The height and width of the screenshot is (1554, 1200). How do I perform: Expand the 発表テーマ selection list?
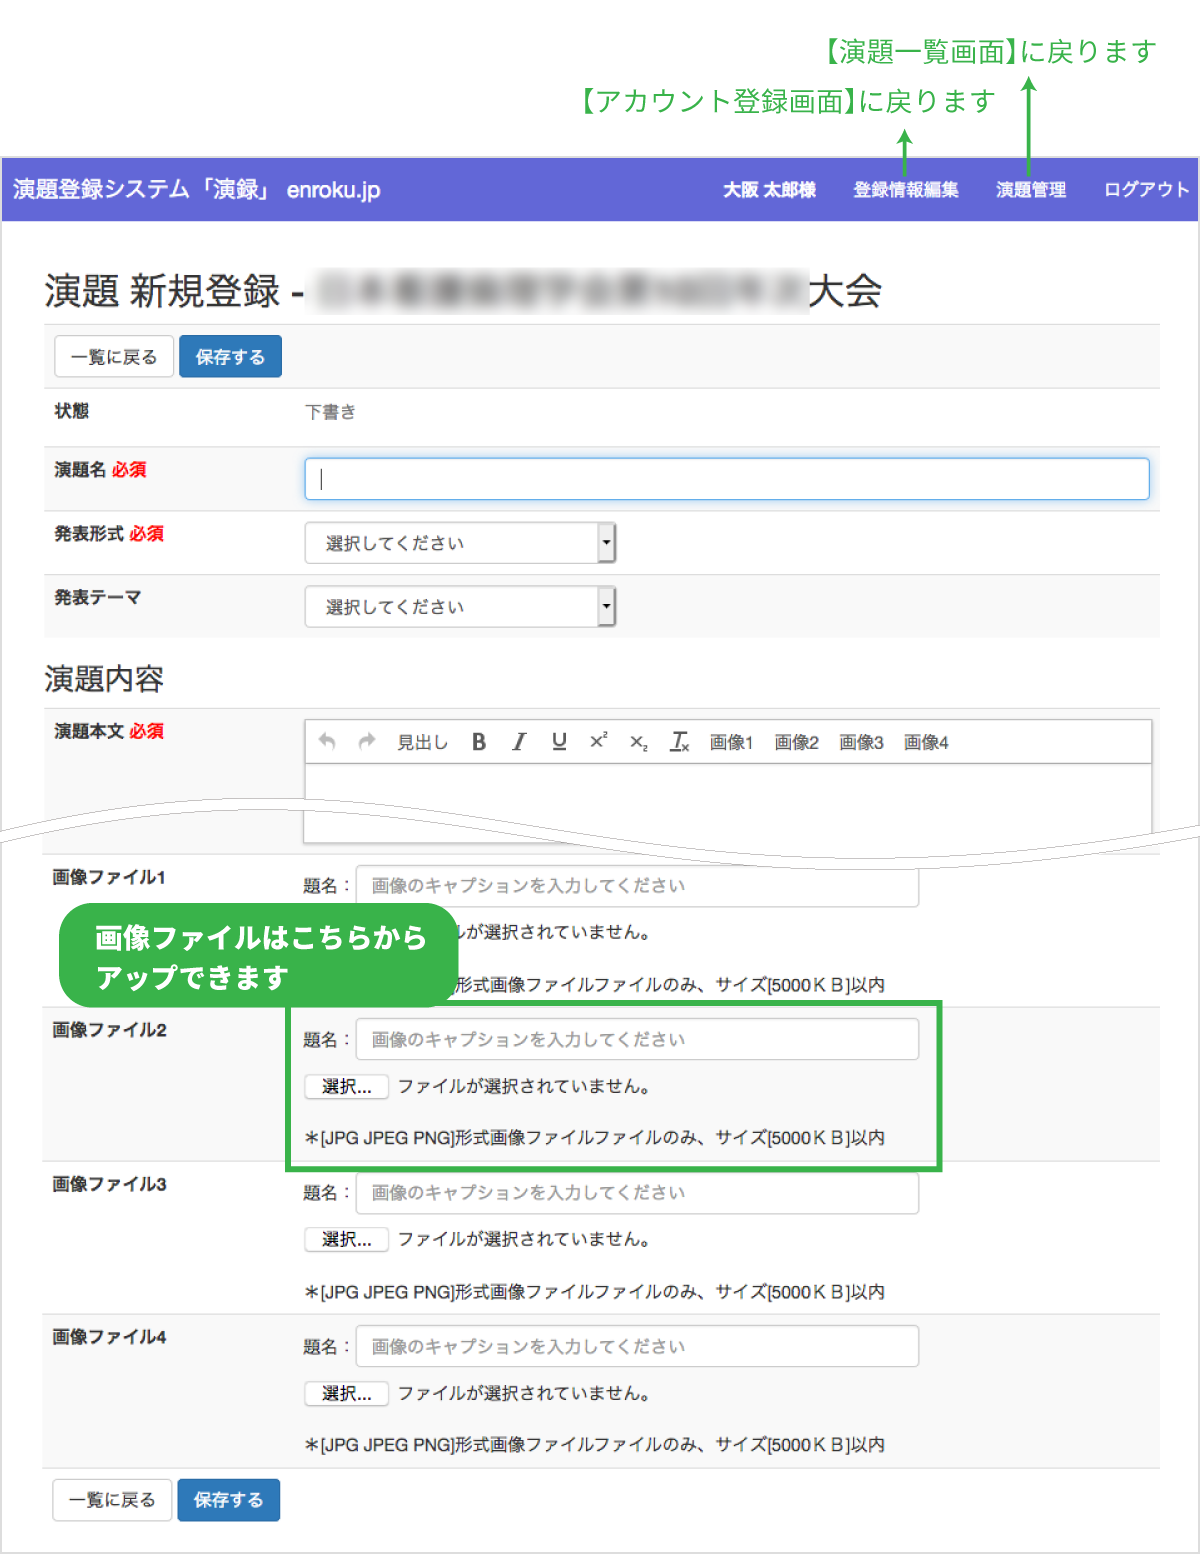pos(460,607)
